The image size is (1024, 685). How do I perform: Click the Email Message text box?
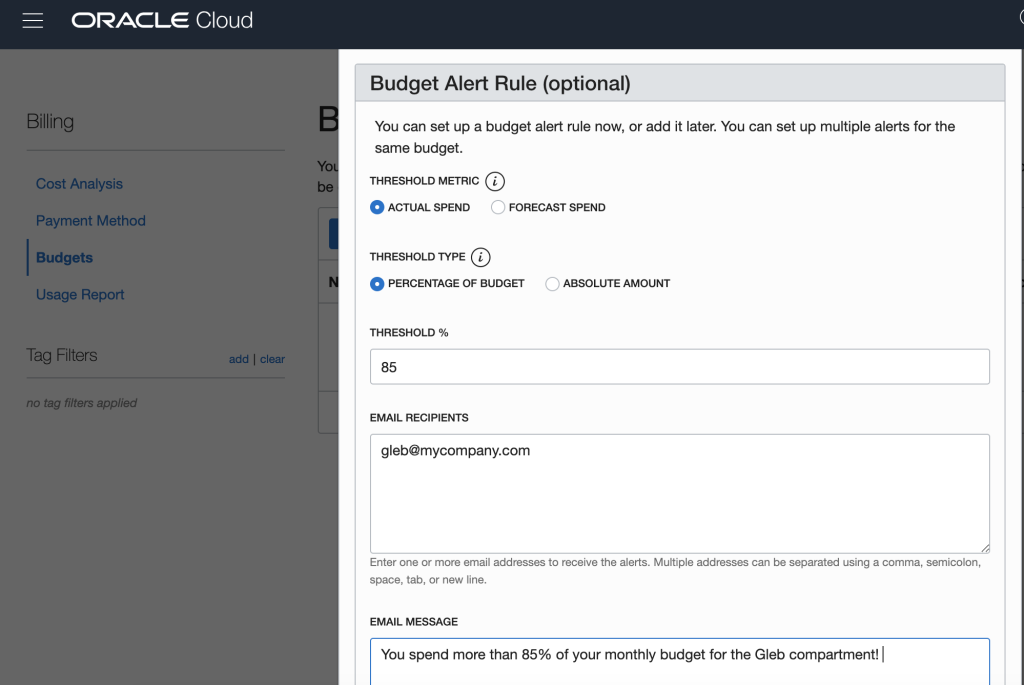click(679, 661)
